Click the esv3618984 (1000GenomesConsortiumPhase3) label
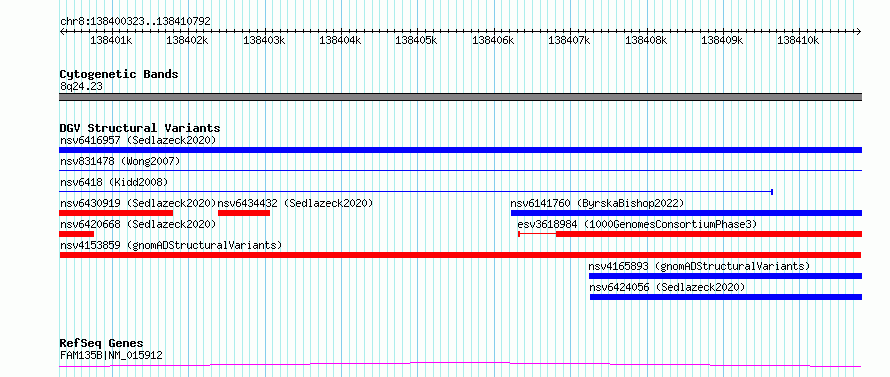This screenshot has height=377, width=890. (637, 224)
